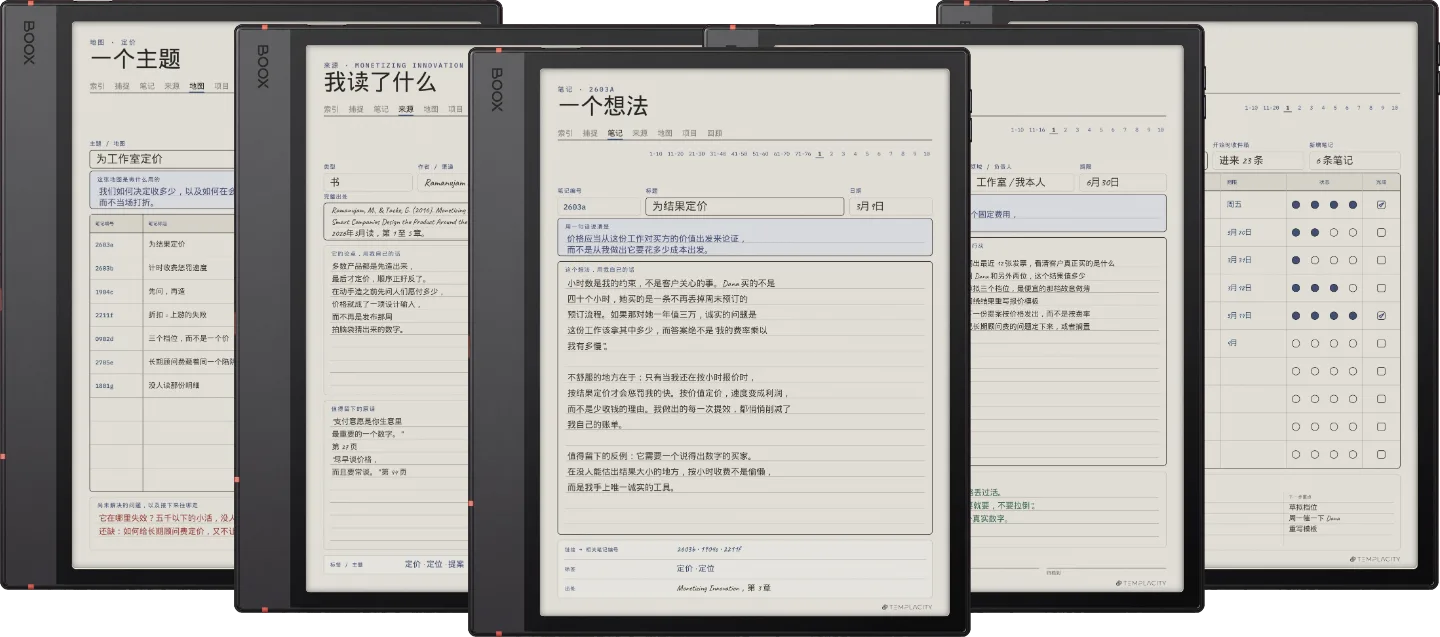Toggle the checked box in the 3月19日 row

(x=1381, y=315)
